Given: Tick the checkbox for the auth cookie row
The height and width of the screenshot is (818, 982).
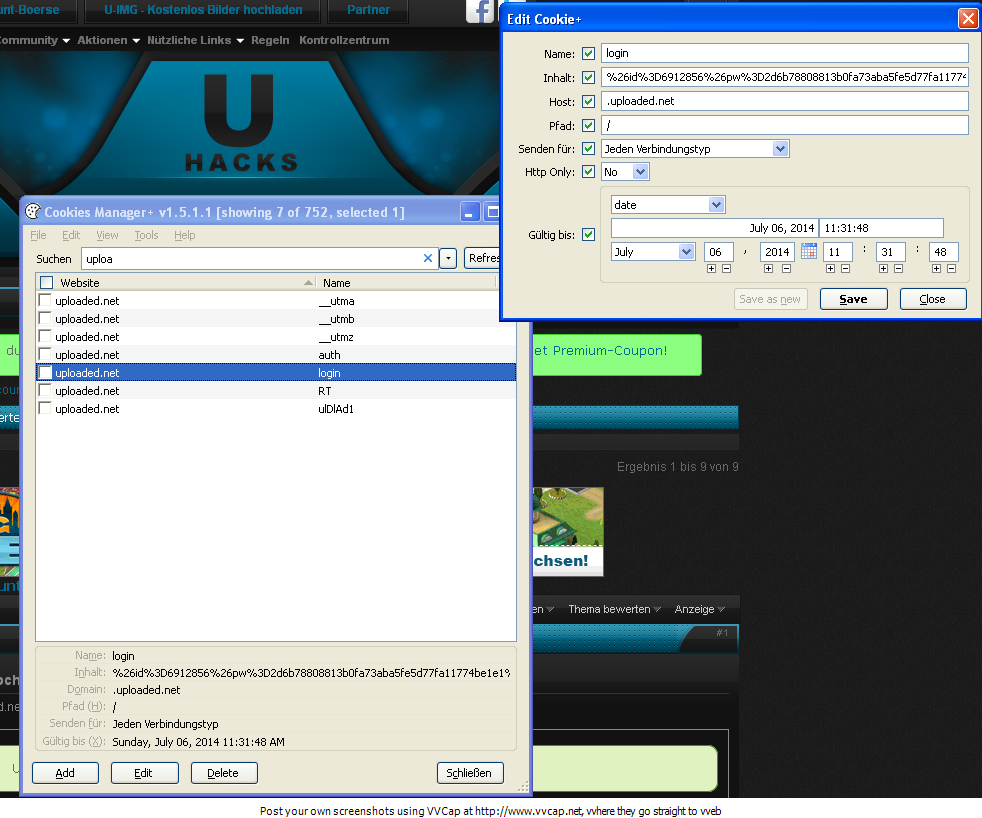Looking at the screenshot, I should [45, 355].
